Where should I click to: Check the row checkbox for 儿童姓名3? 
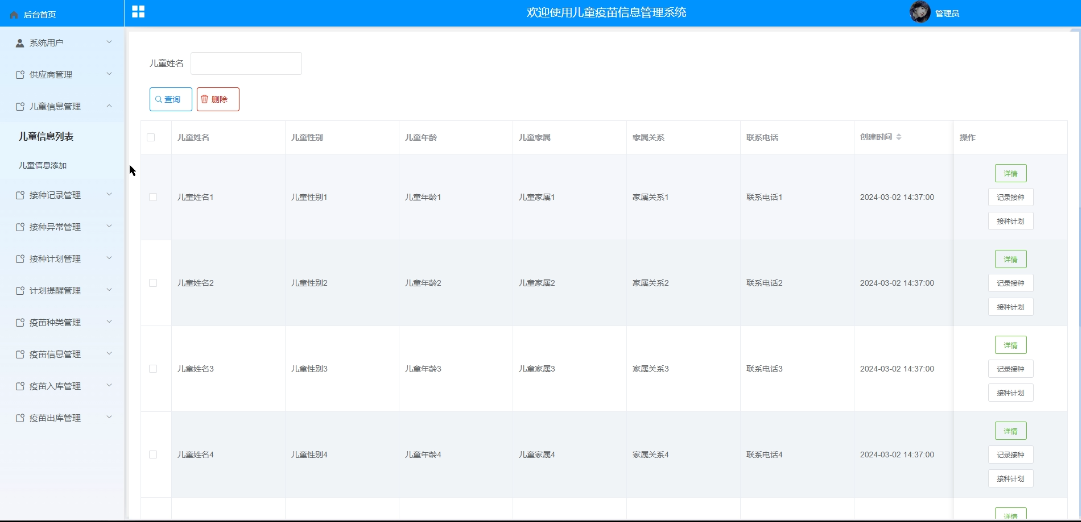point(153,369)
